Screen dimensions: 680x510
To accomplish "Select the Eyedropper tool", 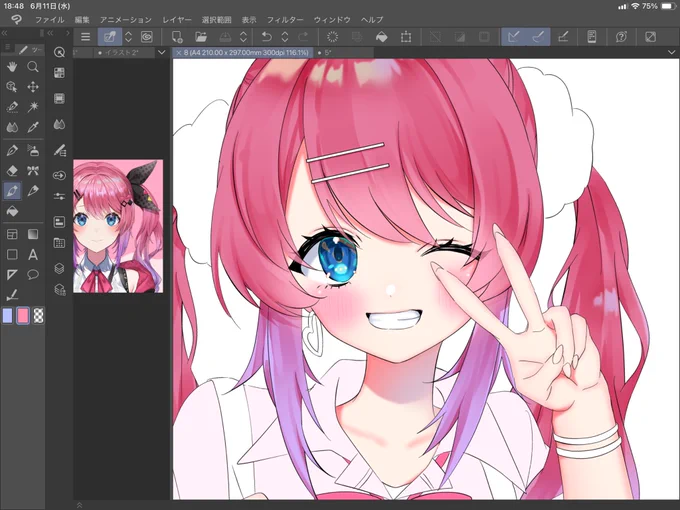I will [x=33, y=127].
